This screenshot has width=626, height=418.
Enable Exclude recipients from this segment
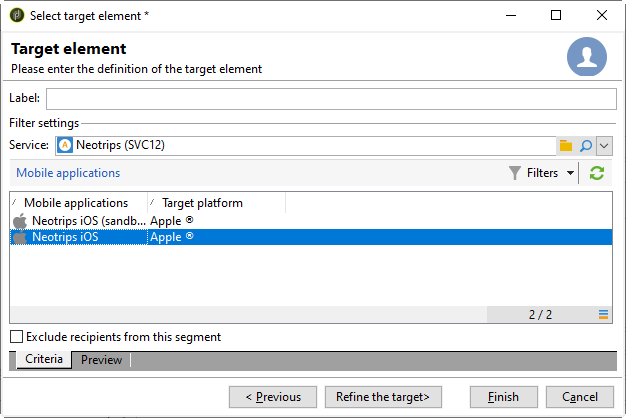pos(16,337)
